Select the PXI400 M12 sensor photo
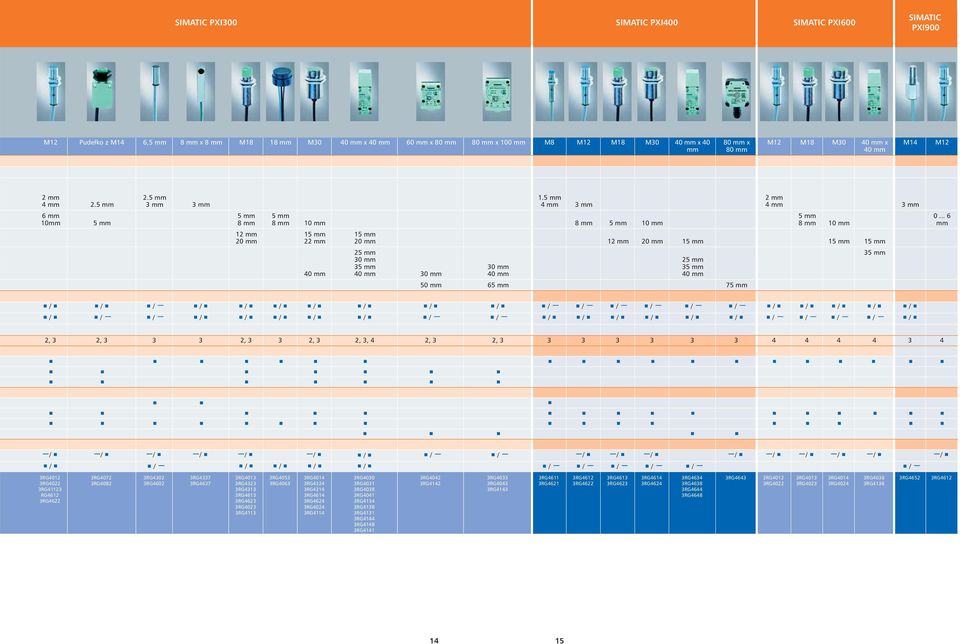The image size is (960, 644). (583, 91)
